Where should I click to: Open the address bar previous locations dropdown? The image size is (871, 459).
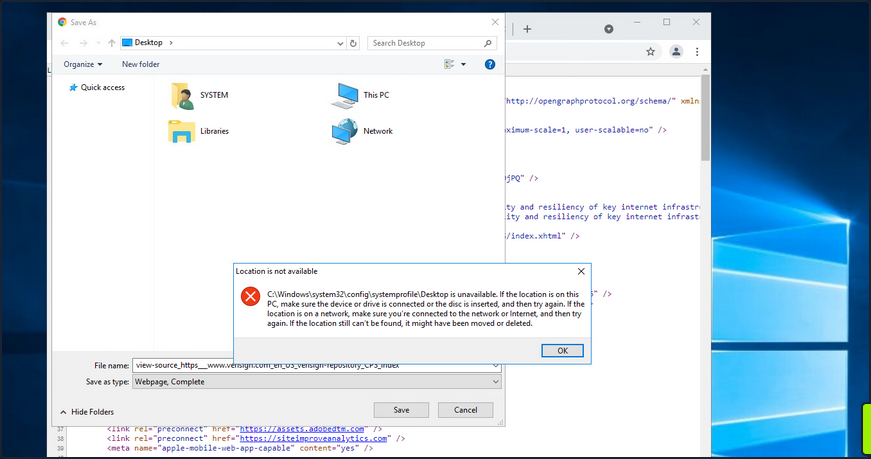click(340, 43)
